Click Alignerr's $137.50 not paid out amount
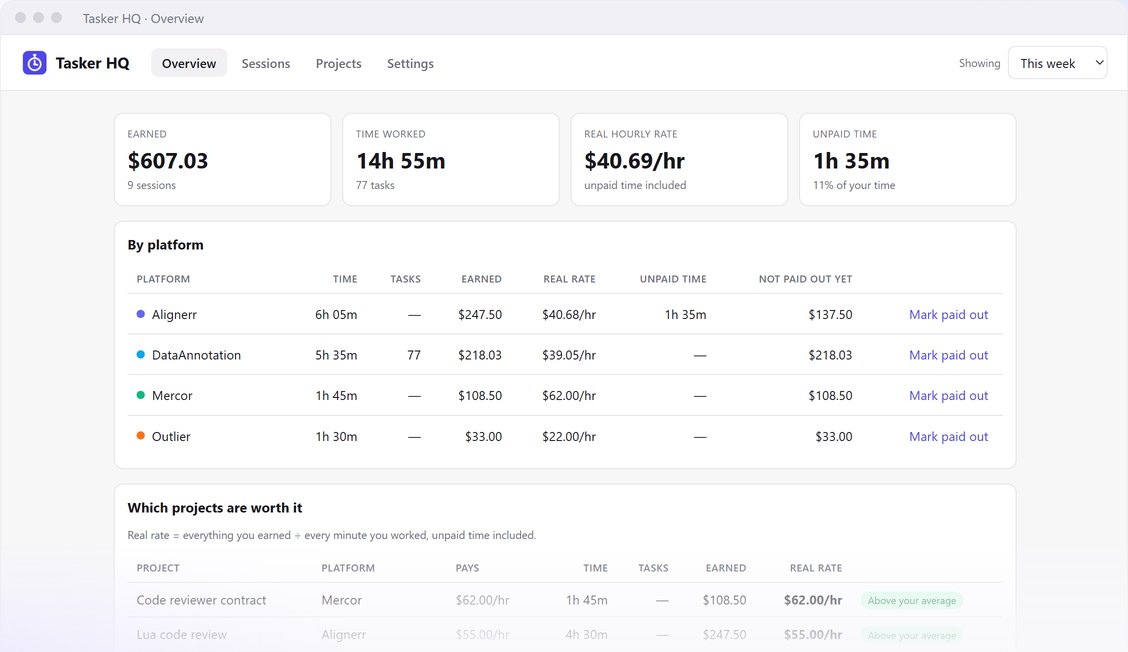This screenshot has height=652, width=1128. 830,314
